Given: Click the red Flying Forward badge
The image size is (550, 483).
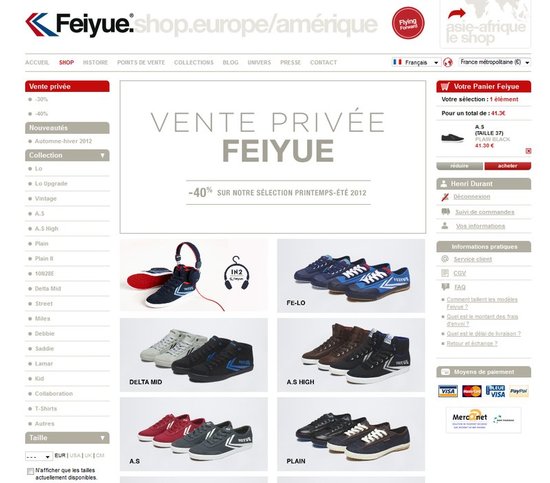Looking at the screenshot, I should (x=408, y=23).
